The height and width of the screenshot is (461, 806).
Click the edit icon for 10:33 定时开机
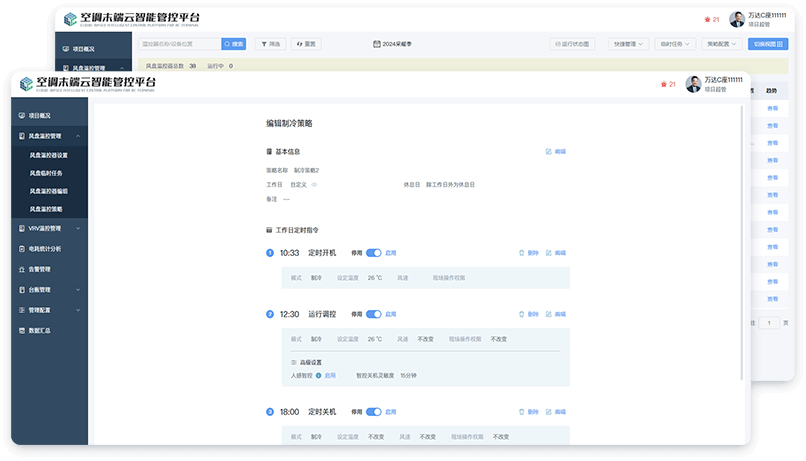[548, 253]
